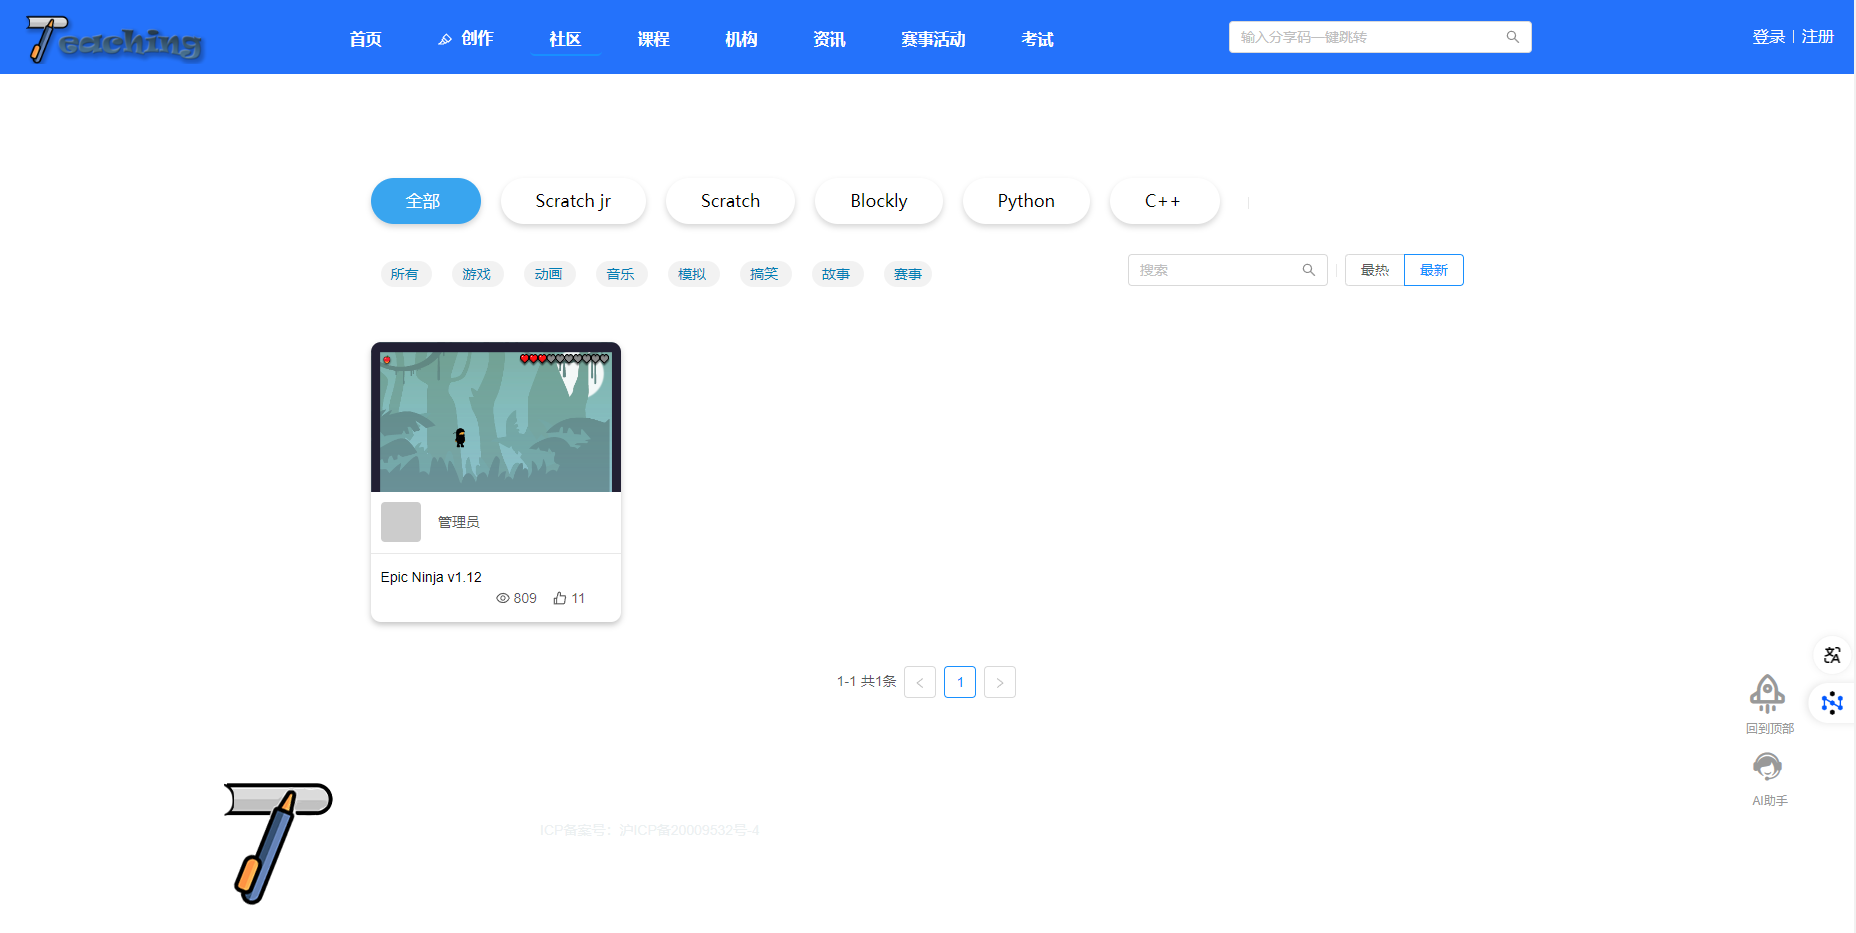The image size is (1856, 933).
Task: Click the blue network icon at right edge
Action: [x=1832, y=703]
